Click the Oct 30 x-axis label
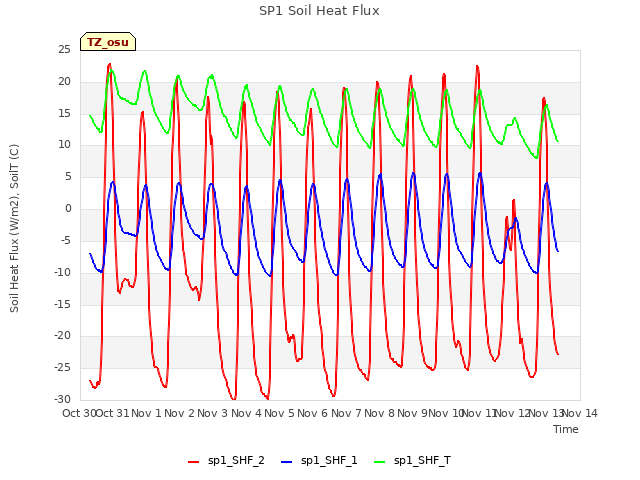Image resolution: width=640 pixels, height=480 pixels. pos(79,413)
